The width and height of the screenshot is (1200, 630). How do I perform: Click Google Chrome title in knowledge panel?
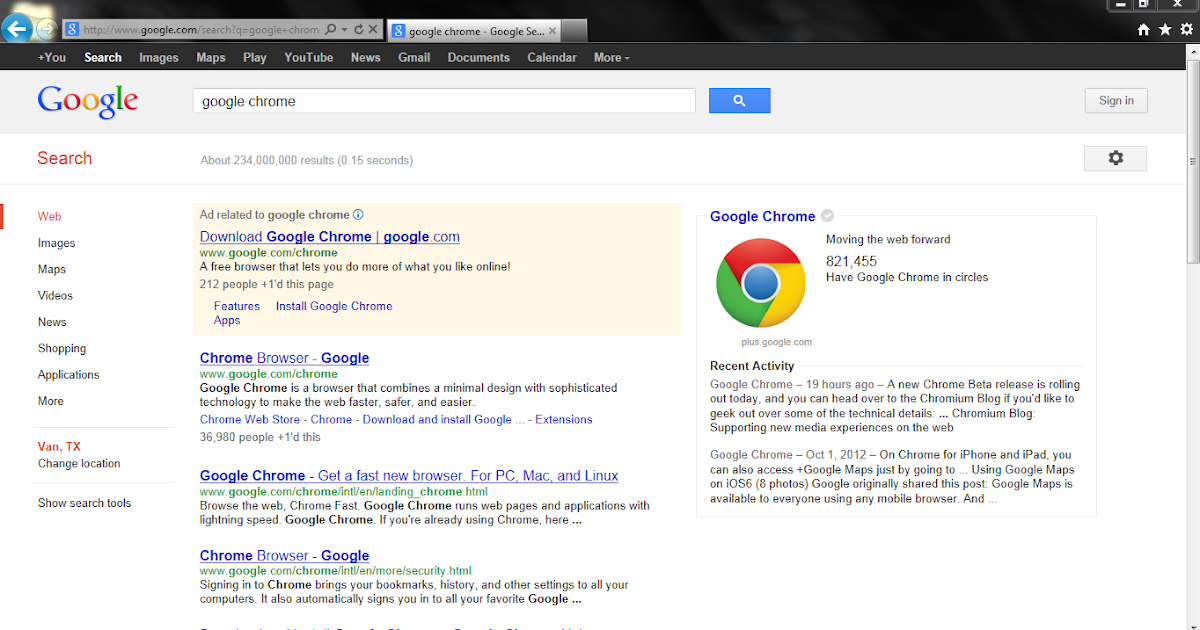pyautogui.click(x=762, y=216)
